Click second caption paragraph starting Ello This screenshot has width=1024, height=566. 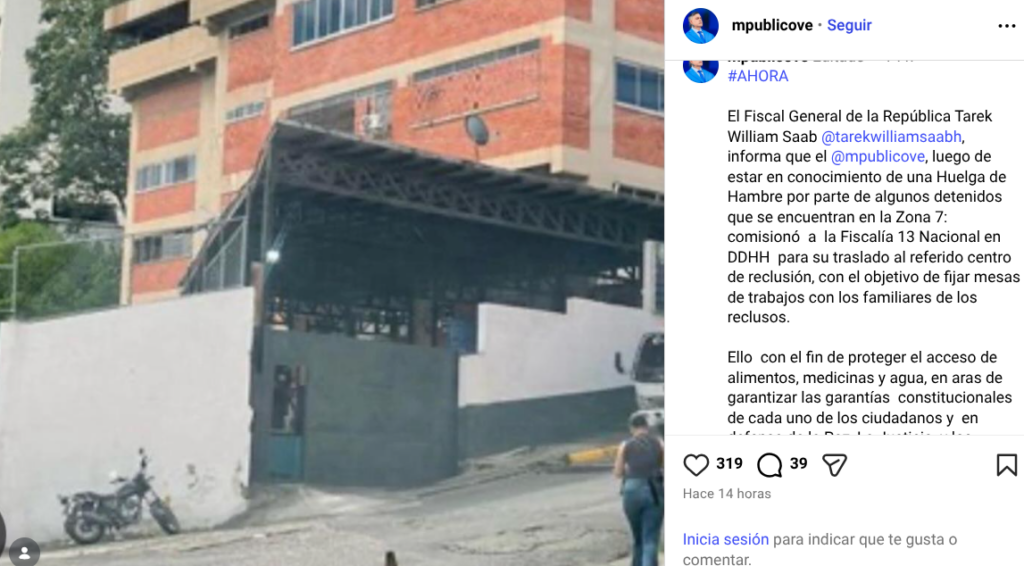(870, 388)
